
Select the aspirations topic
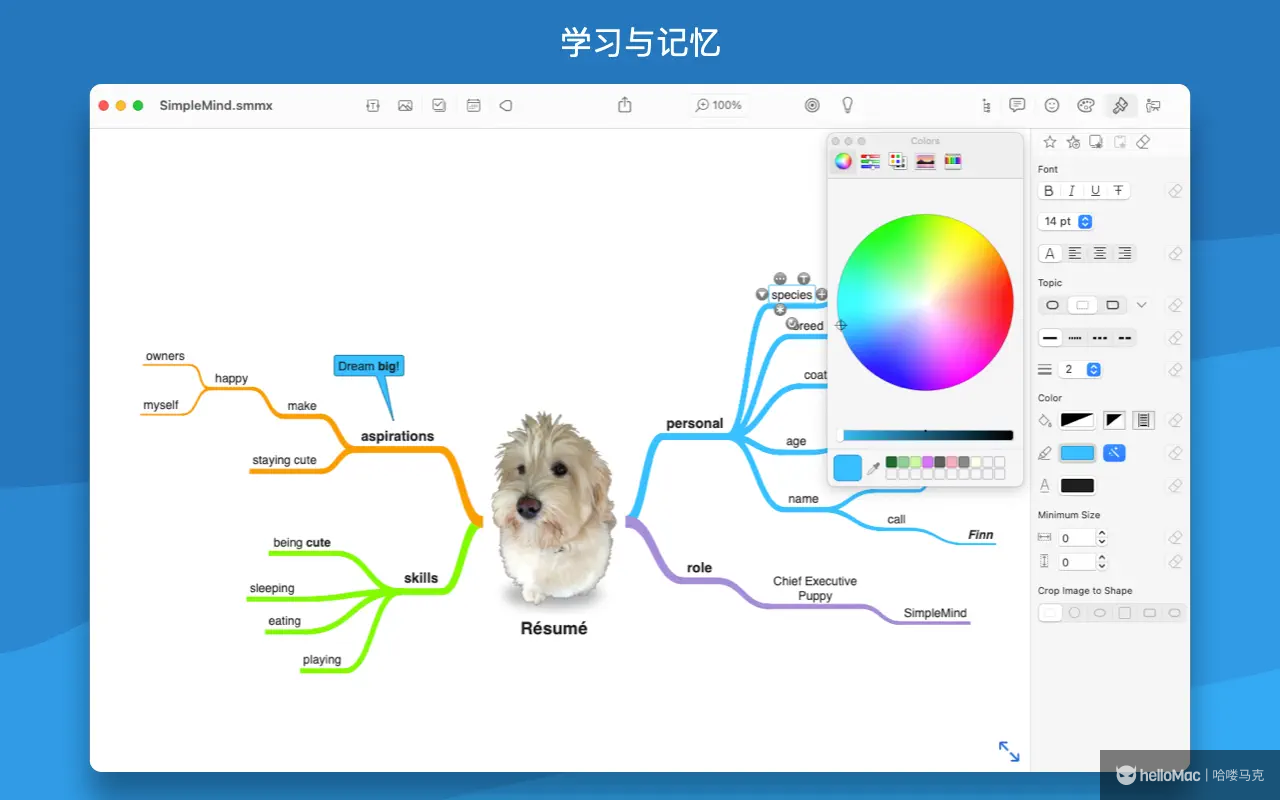(x=398, y=436)
